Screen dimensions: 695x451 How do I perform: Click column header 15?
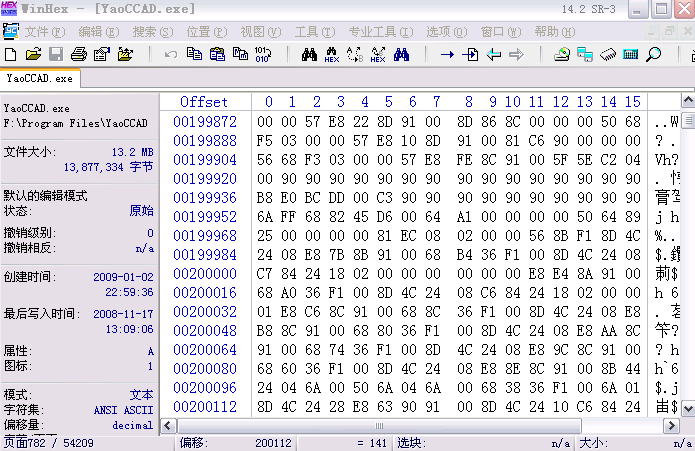tap(633, 102)
